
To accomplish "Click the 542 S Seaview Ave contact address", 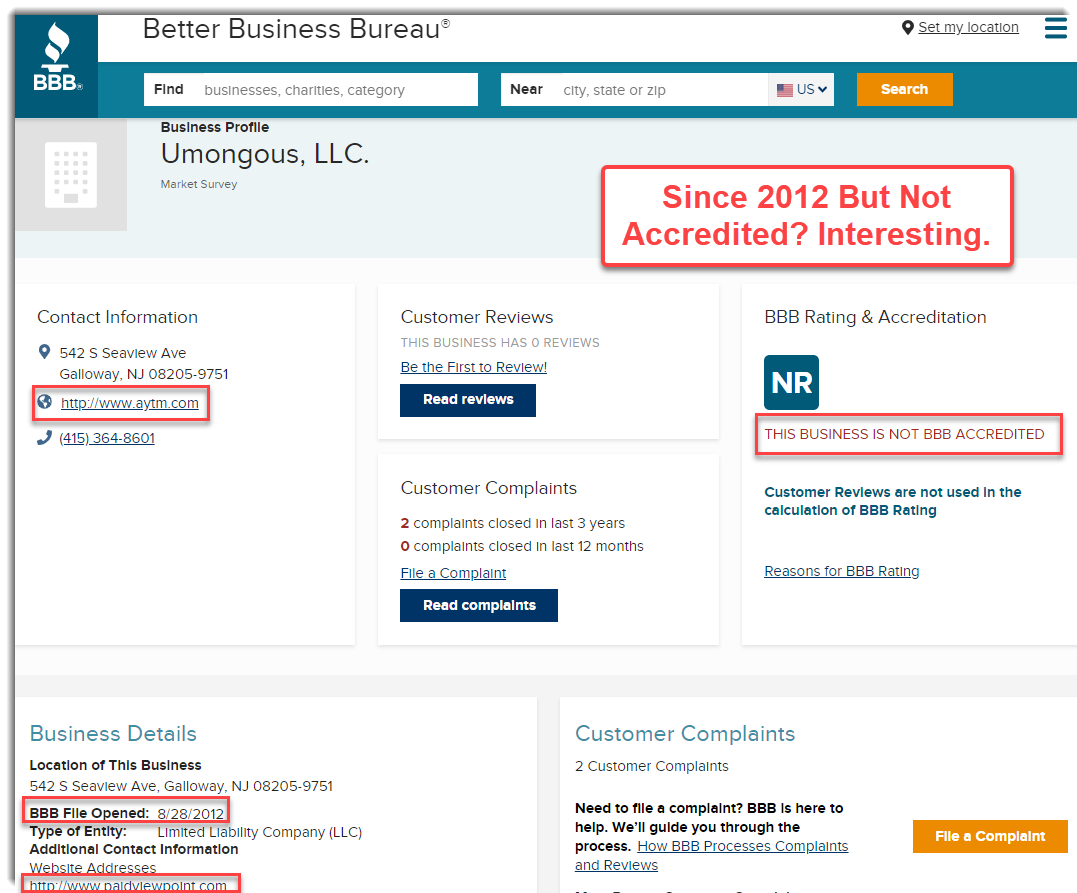I will [x=144, y=363].
